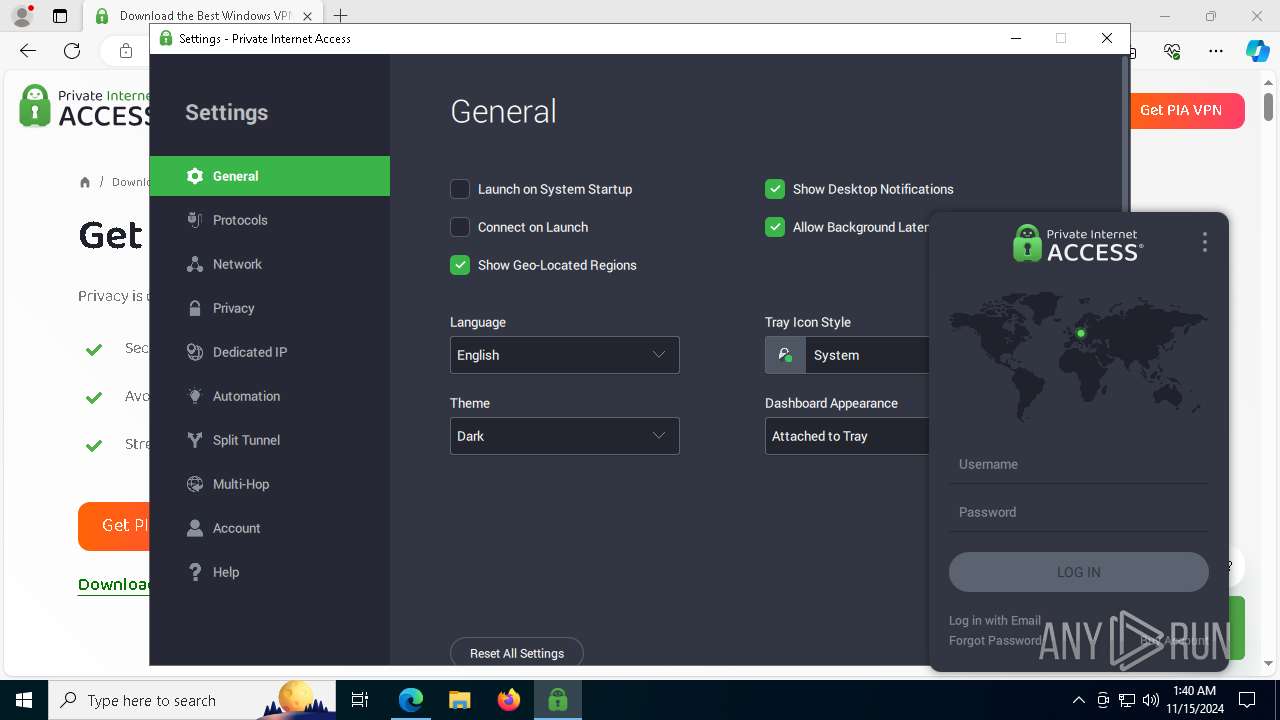This screenshot has height=720, width=1280.
Task: Click the volume icon in system tray
Action: [x=1151, y=700]
